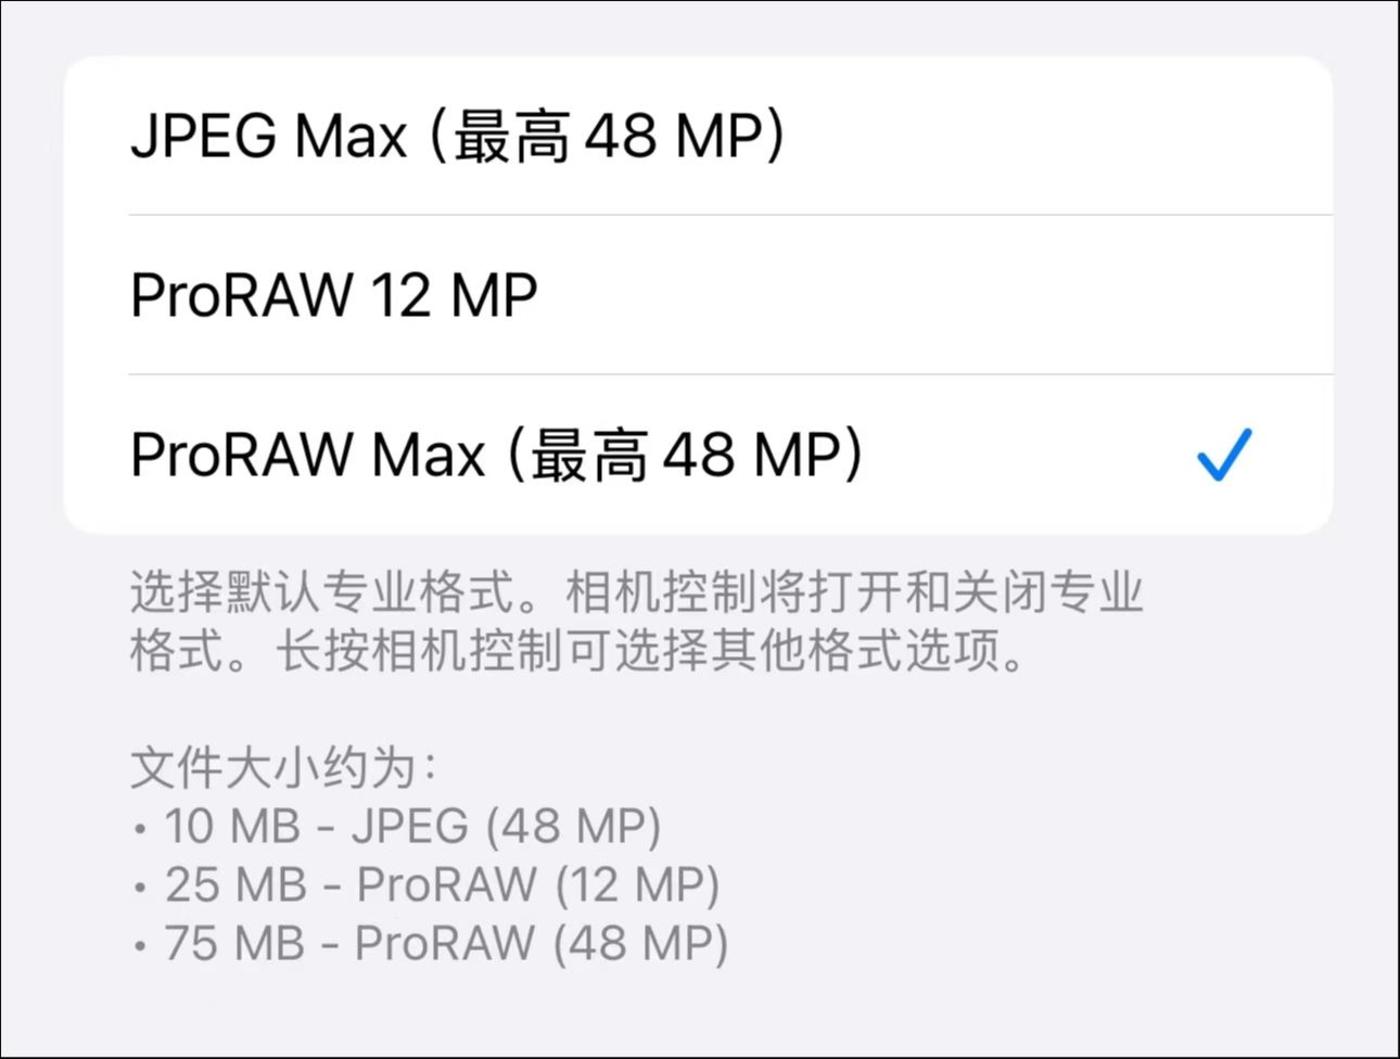This screenshot has height=1059, width=1400.
Task: Select the JPEG Max (最高 48 MP) option
Action: tap(698, 135)
